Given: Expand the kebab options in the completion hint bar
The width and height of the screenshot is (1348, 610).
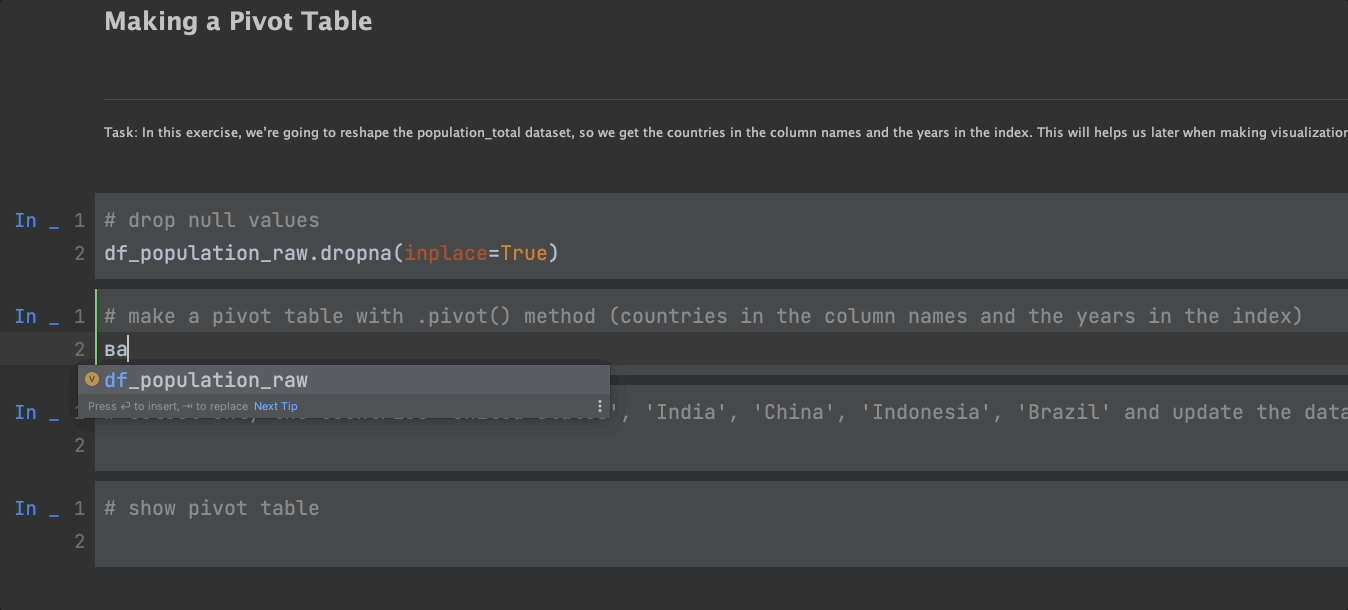Looking at the screenshot, I should 599,405.
